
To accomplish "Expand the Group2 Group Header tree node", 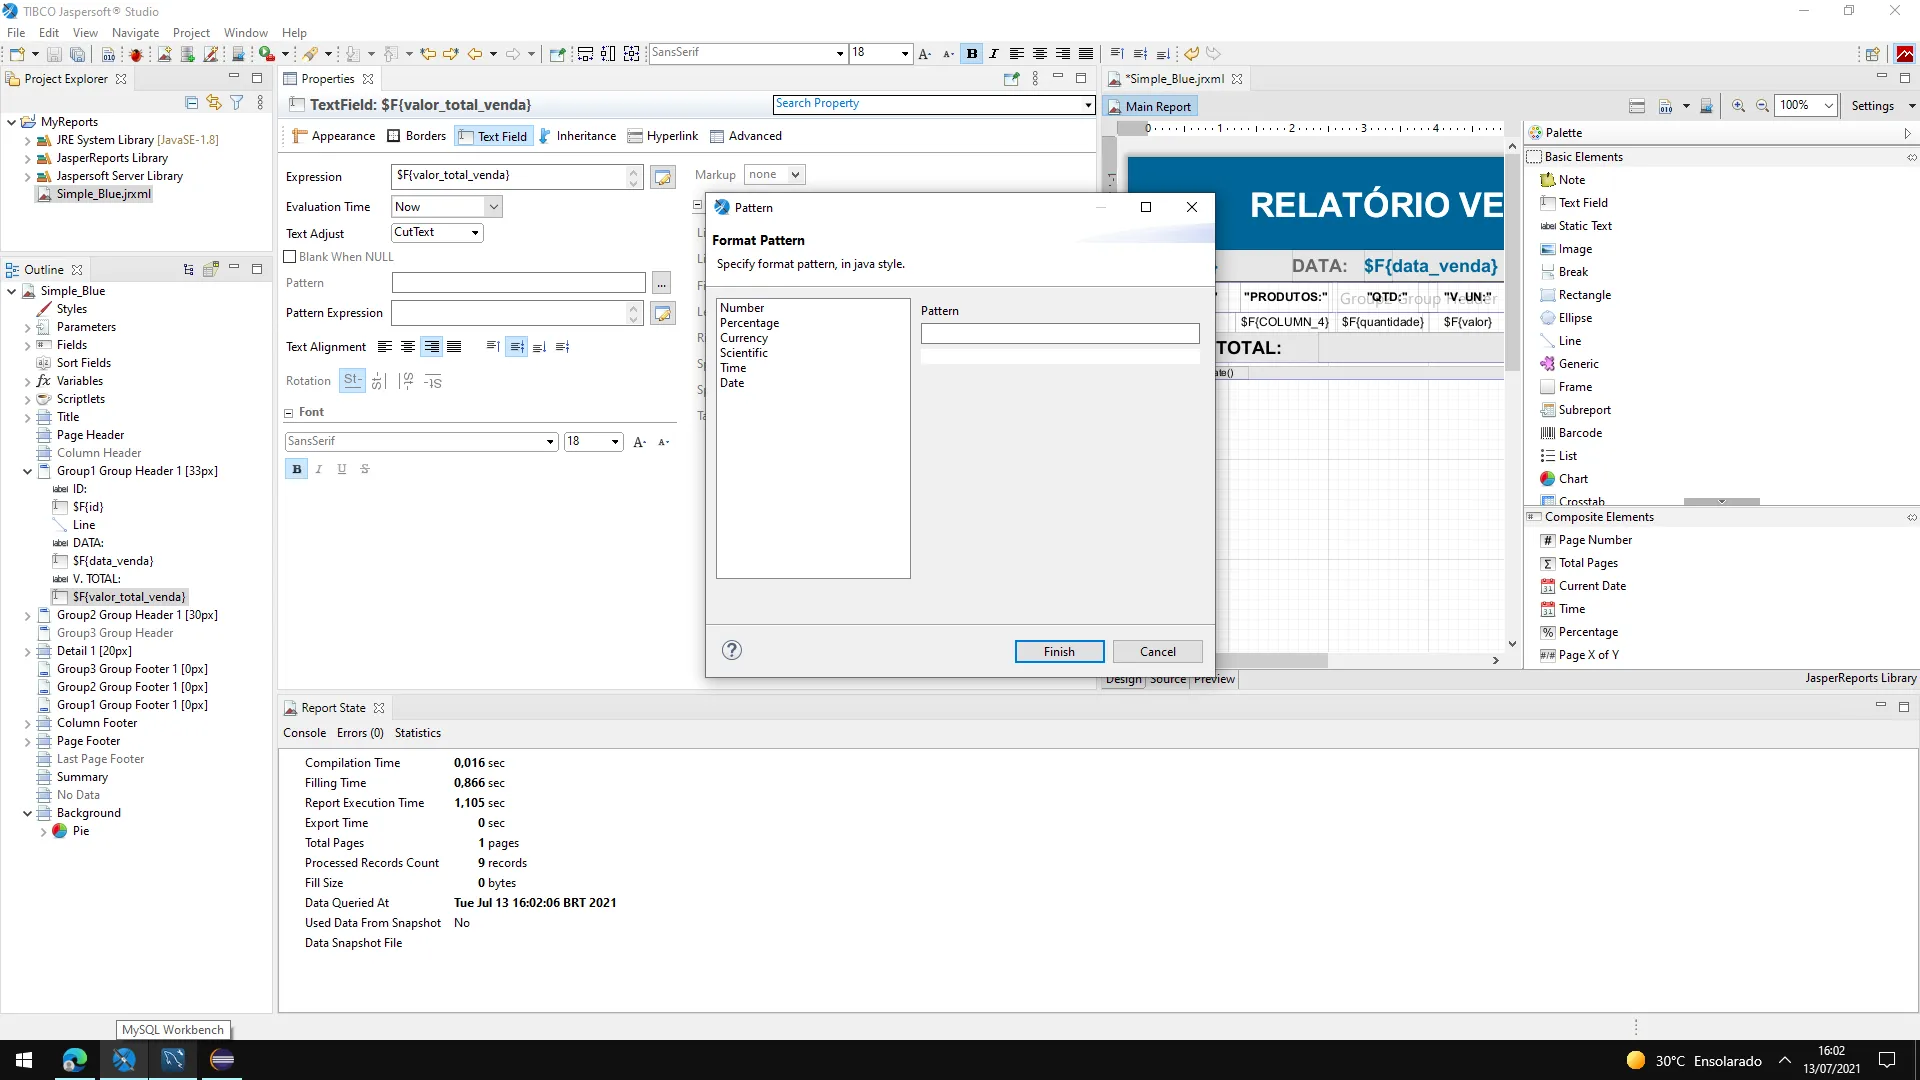I will tap(27, 616).
